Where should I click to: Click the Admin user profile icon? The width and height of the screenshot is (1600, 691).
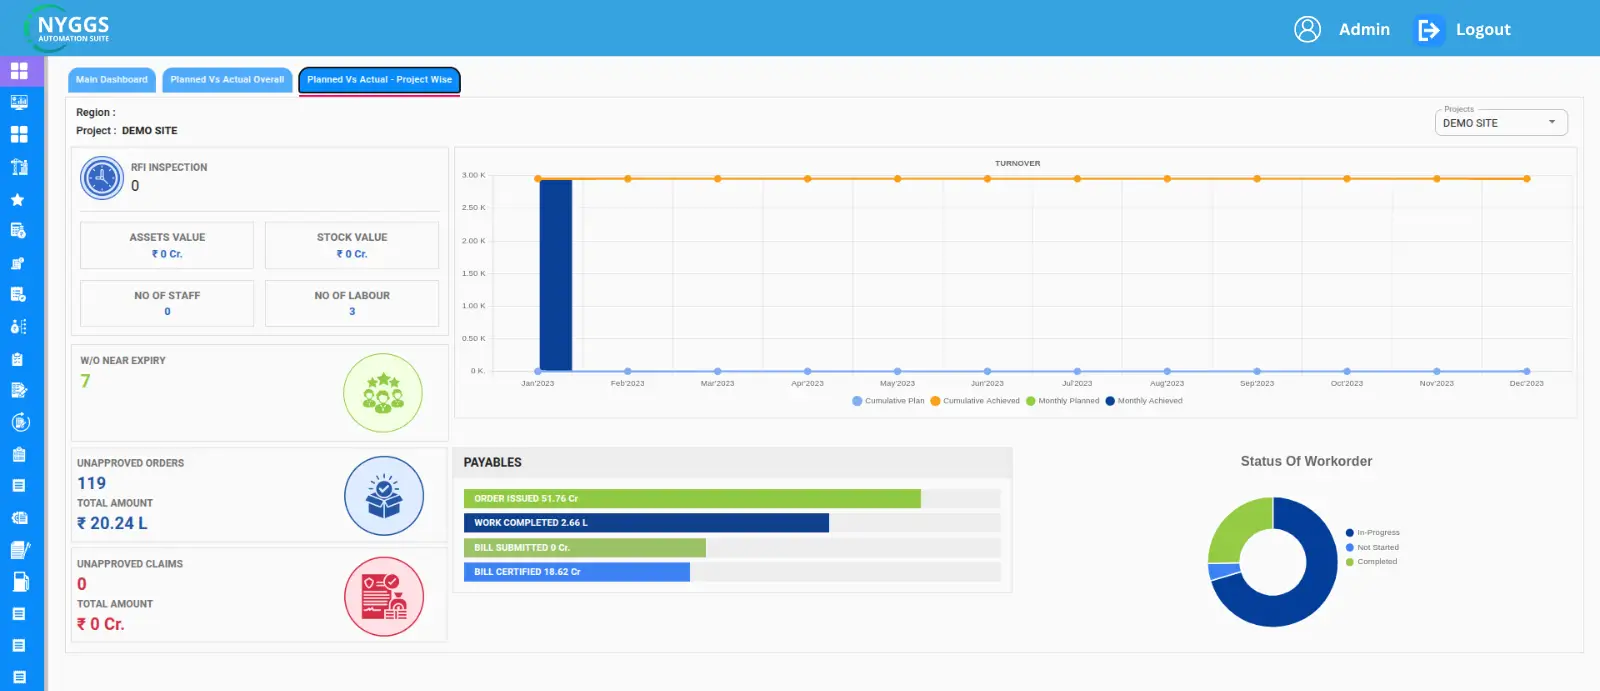[1307, 30]
